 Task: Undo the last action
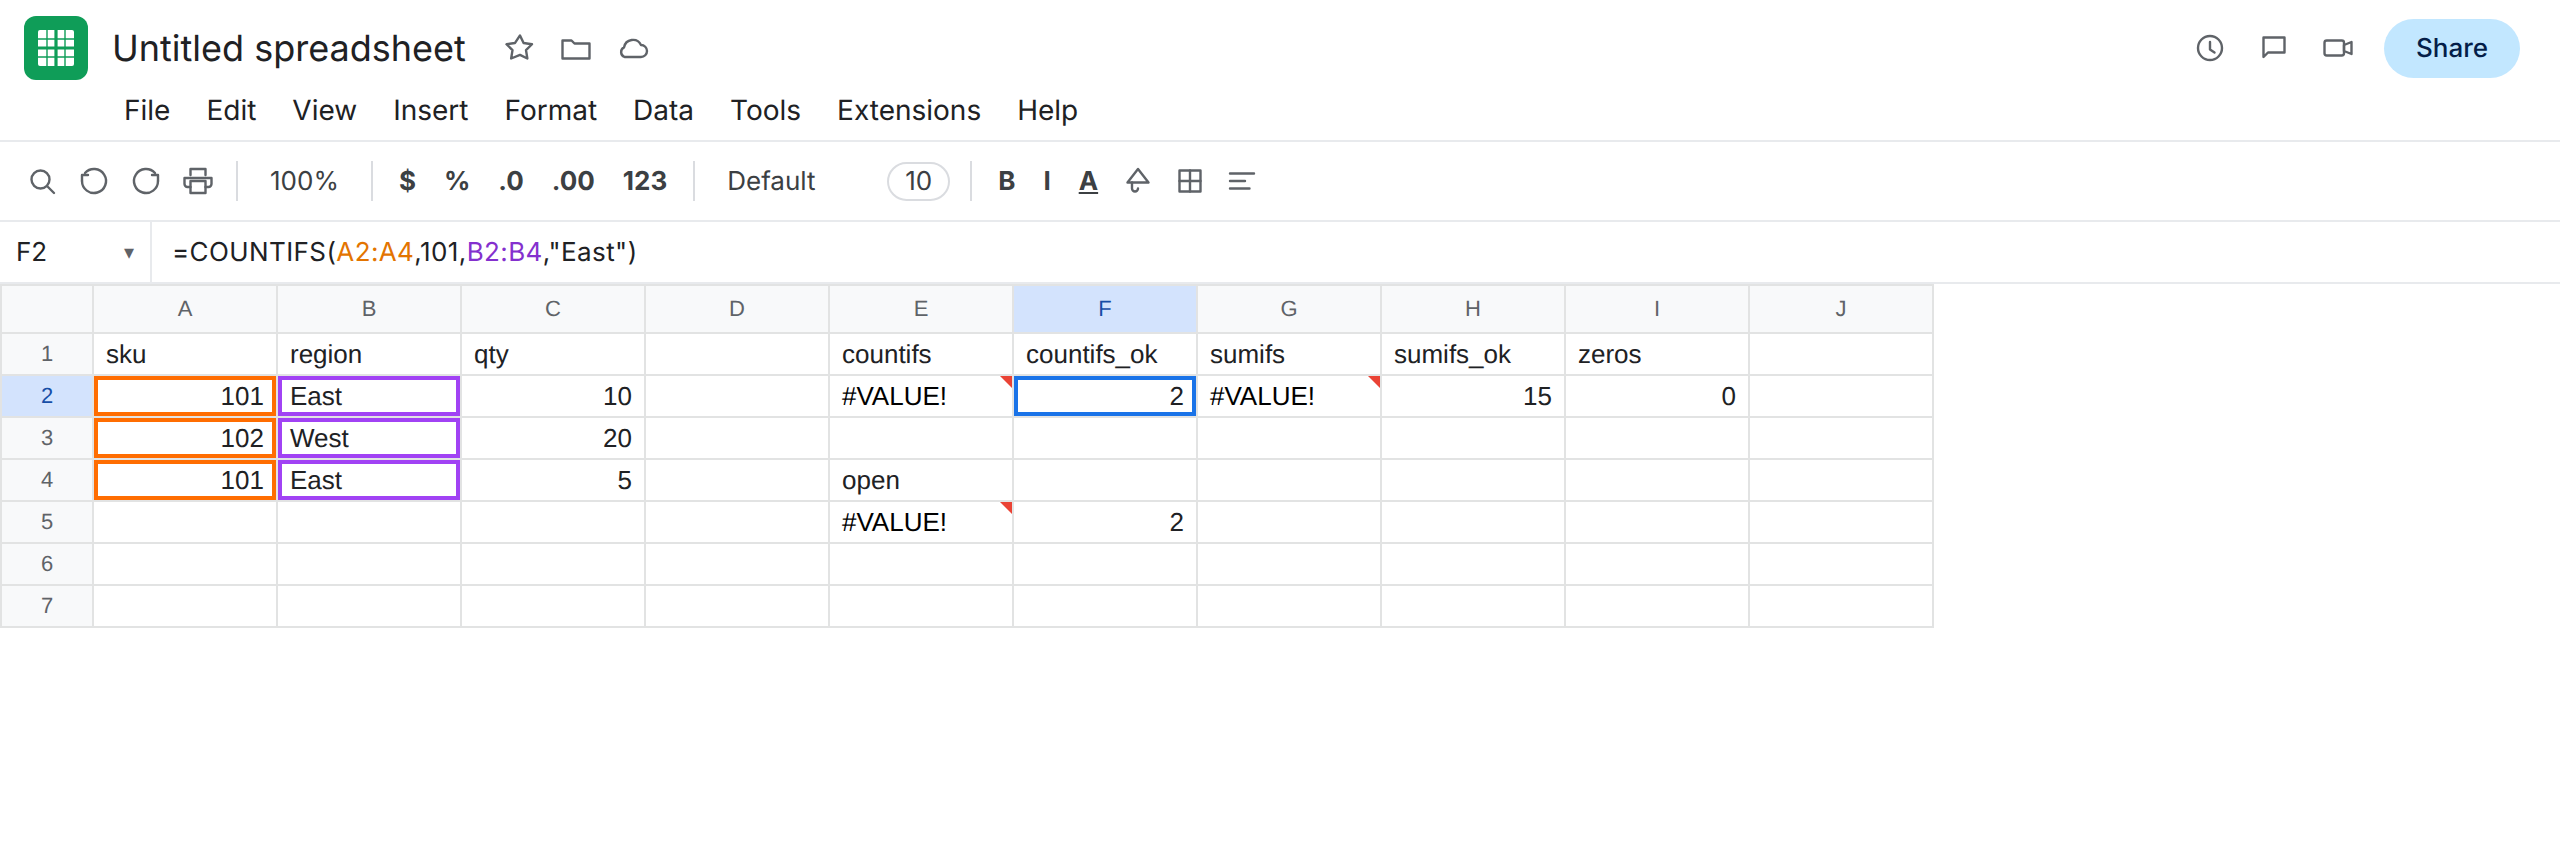pyautogui.click(x=94, y=181)
